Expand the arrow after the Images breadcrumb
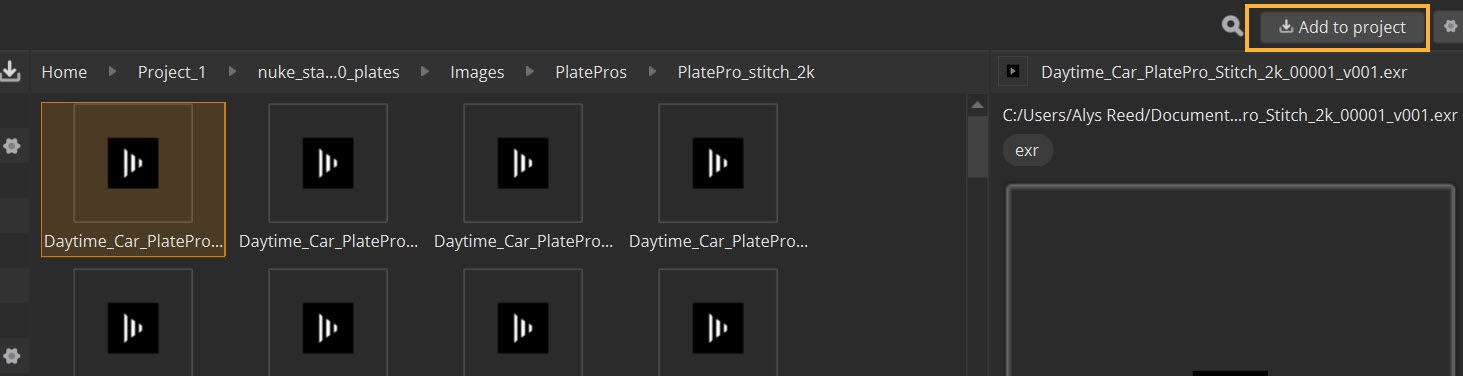Screen dimensions: 1463x376 (530, 72)
